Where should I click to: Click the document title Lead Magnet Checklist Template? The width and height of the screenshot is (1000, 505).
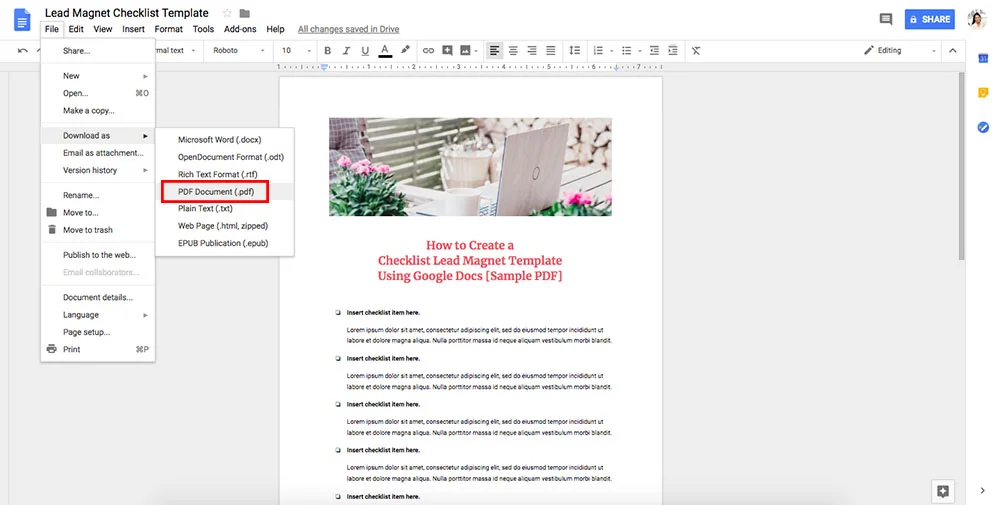pyautogui.click(x=126, y=13)
